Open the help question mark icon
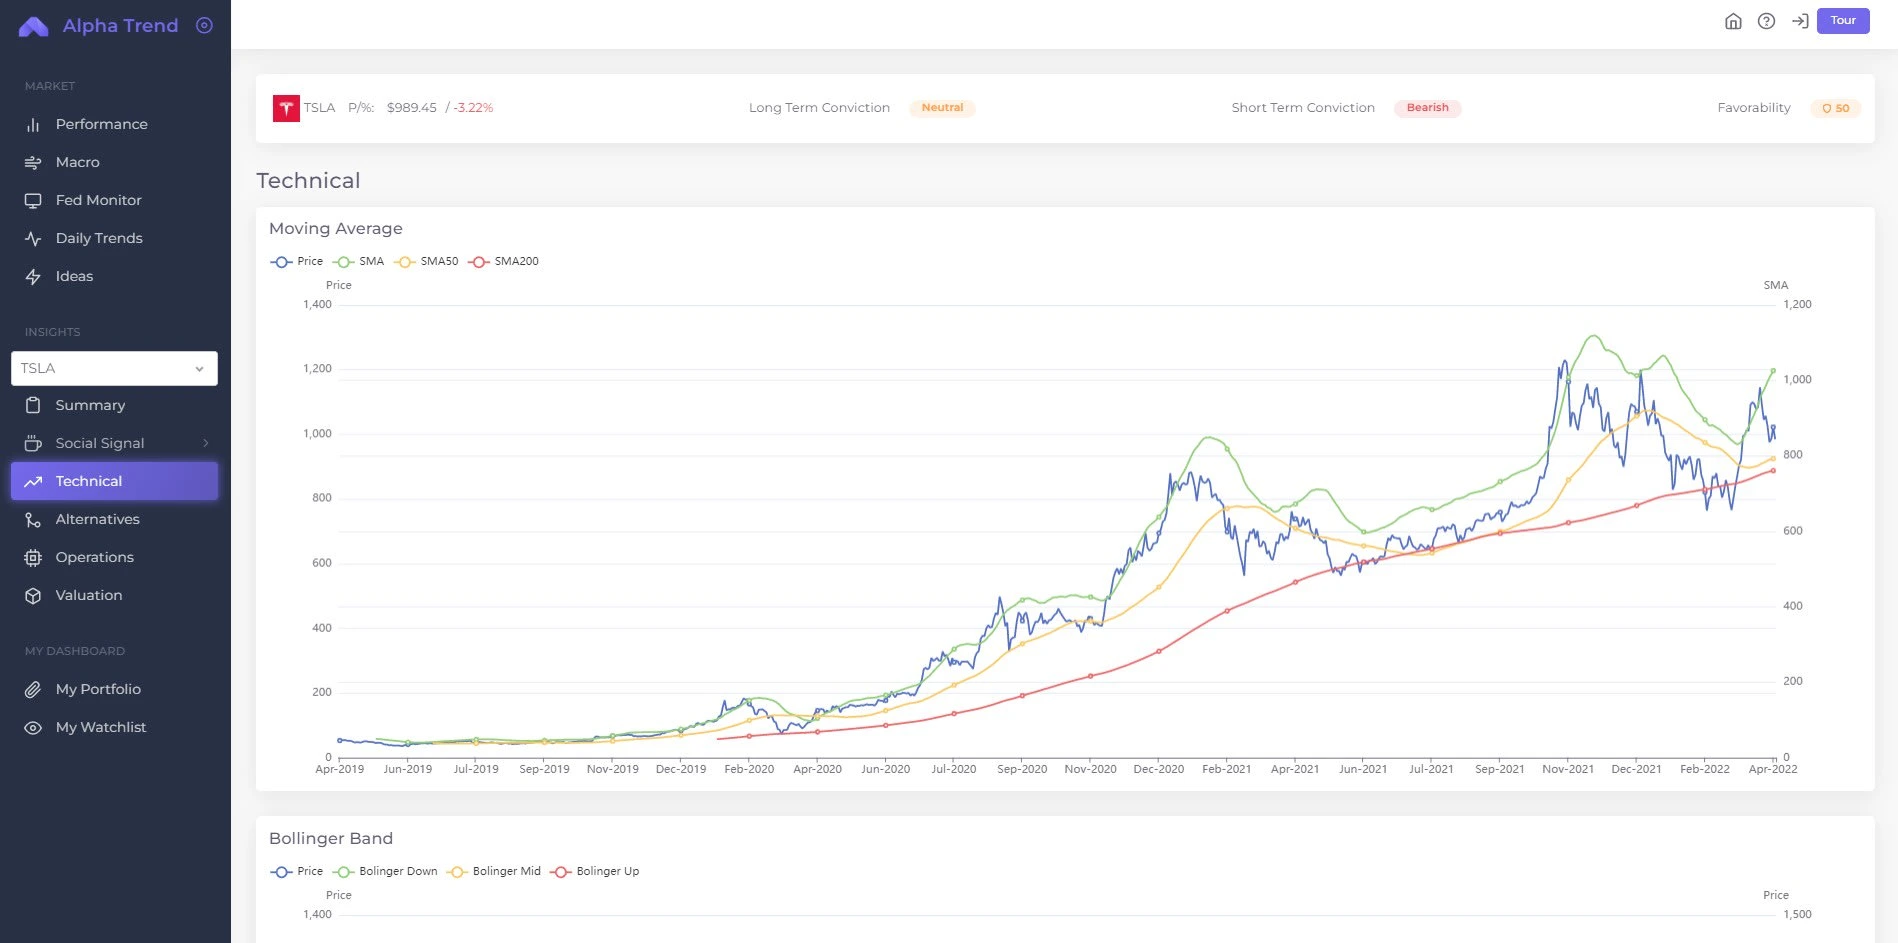The height and width of the screenshot is (943, 1898). [x=1766, y=21]
